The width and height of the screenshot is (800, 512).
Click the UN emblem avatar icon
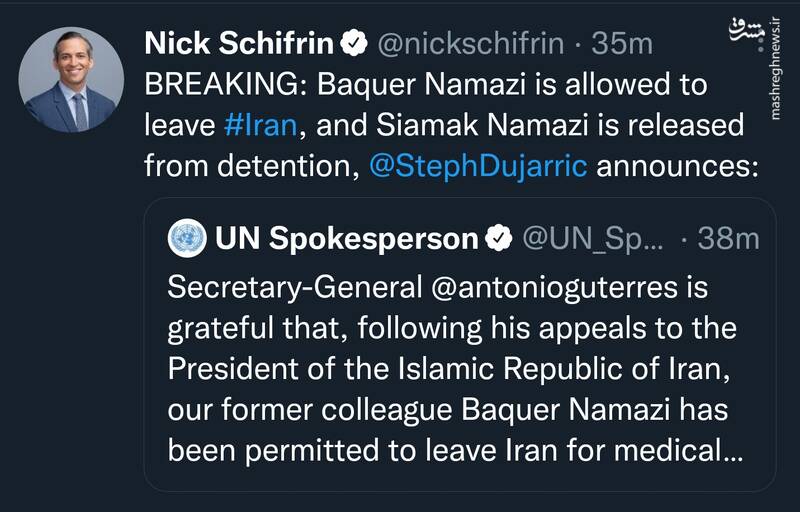point(185,239)
